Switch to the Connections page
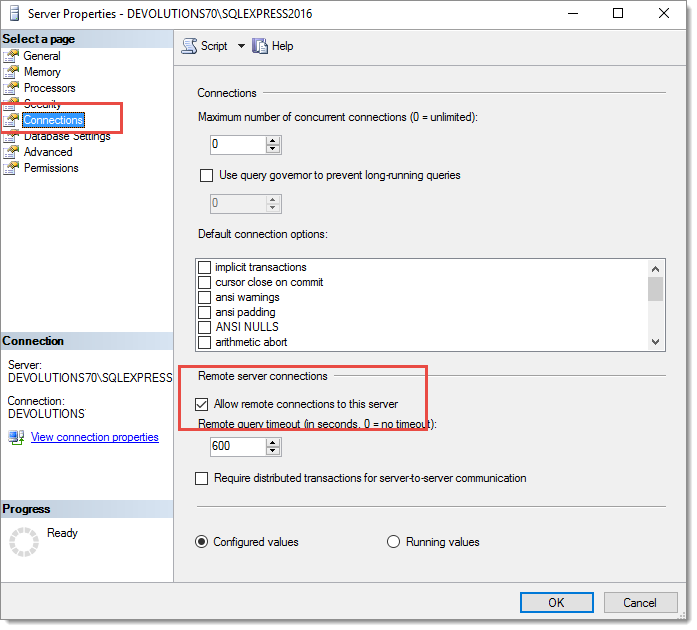 pos(53,120)
